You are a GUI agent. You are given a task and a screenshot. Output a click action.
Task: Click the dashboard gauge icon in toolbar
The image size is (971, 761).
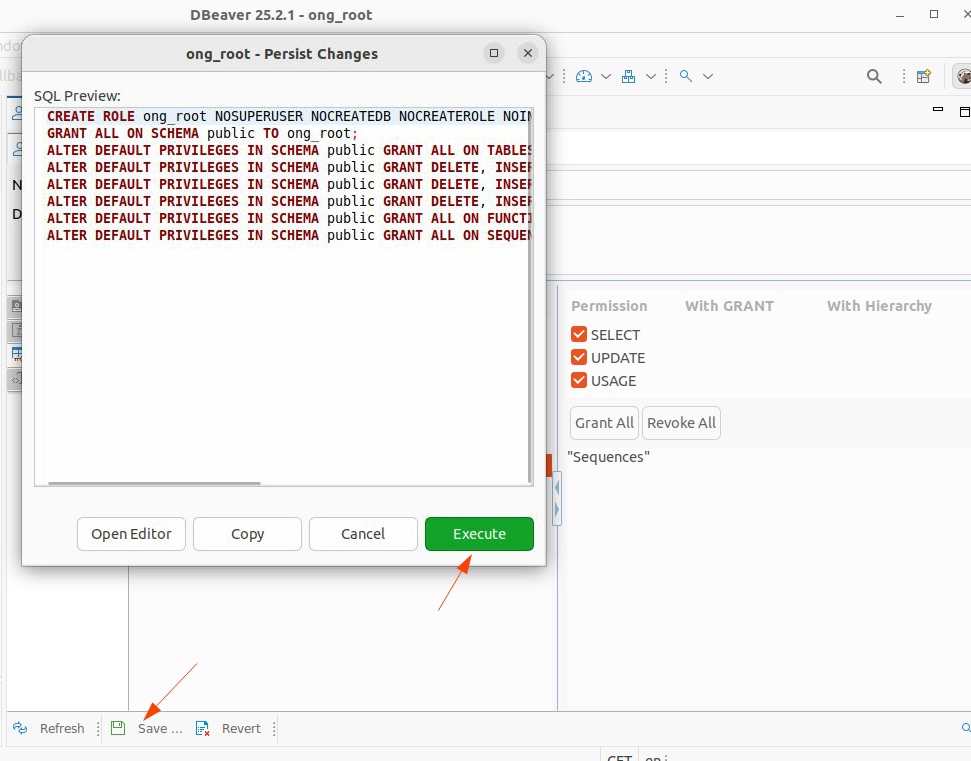584,76
